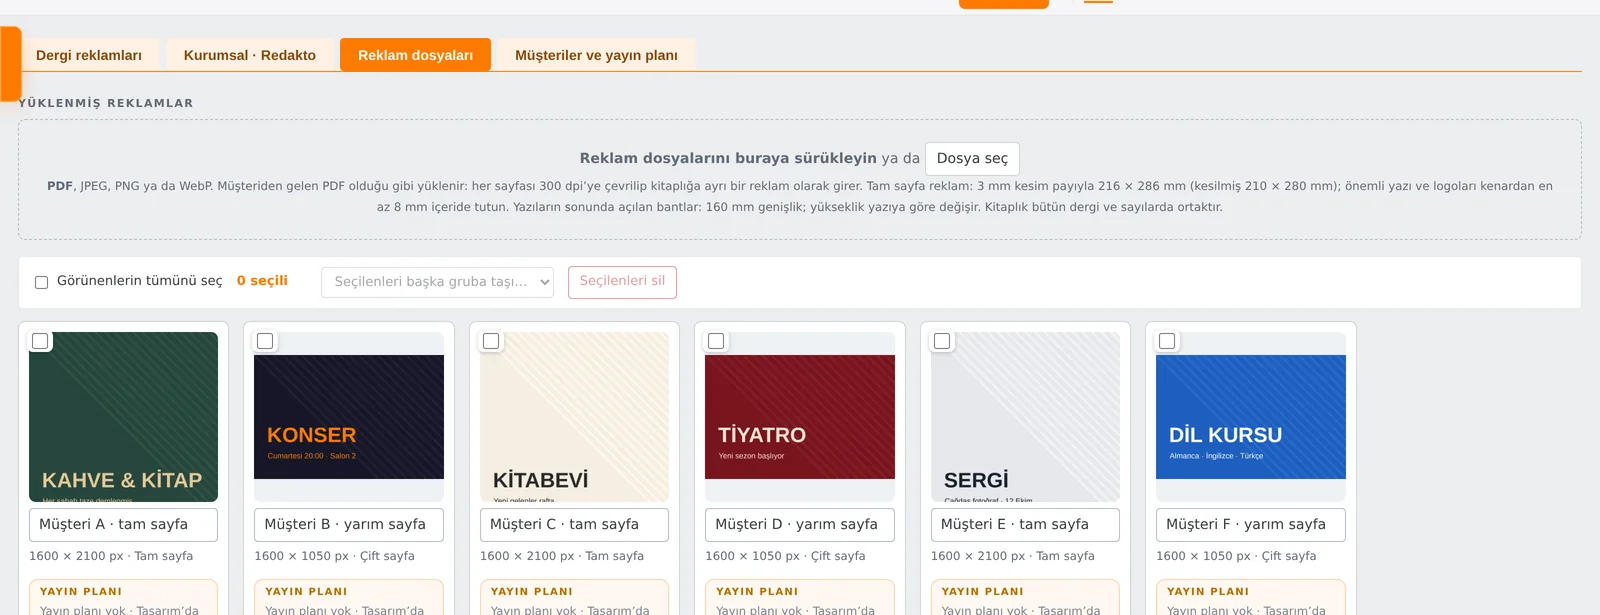Tick the KİTABEVİ ad checkbox
Image resolution: width=1600 pixels, height=615 pixels.
point(491,341)
